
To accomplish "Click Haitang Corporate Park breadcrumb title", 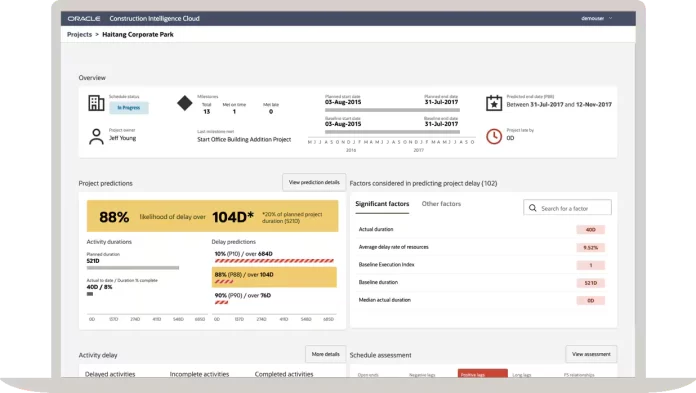I will (138, 35).
